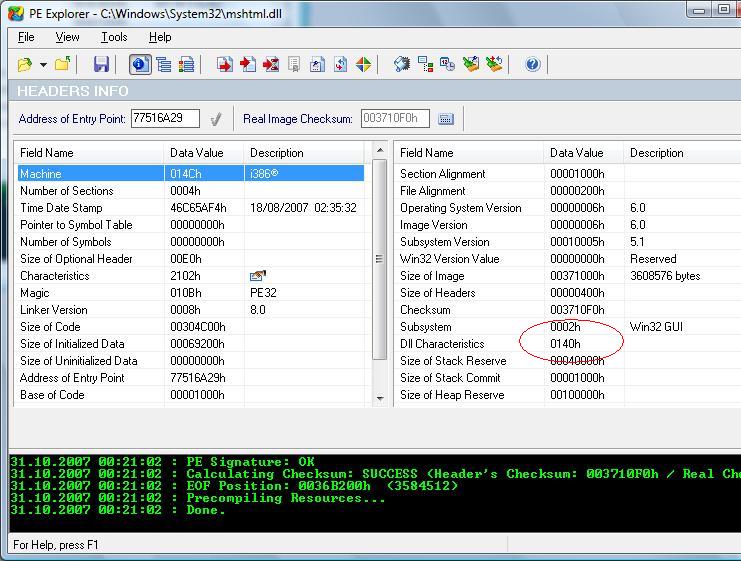
Task: Click the green brush with arrow icon
Action: [x=494, y=64]
